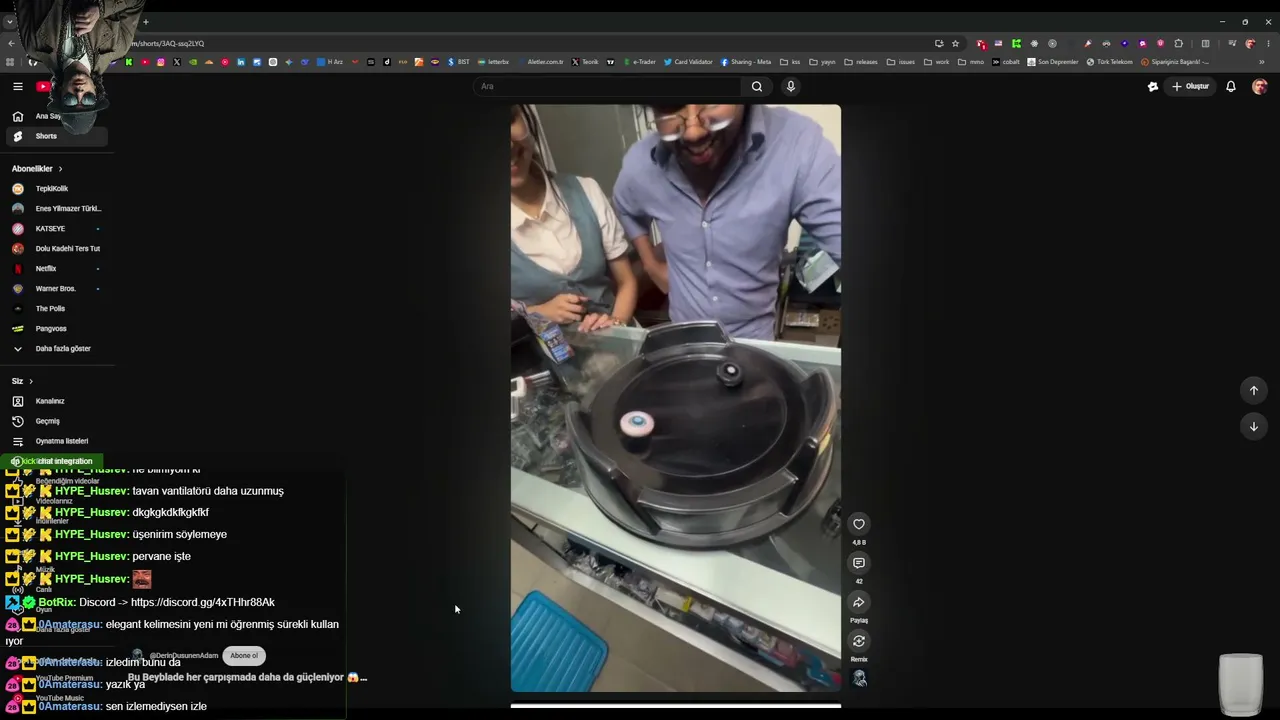The width and height of the screenshot is (1280, 720).
Task: Open the releases bookmarks folder
Action: (x=861, y=62)
